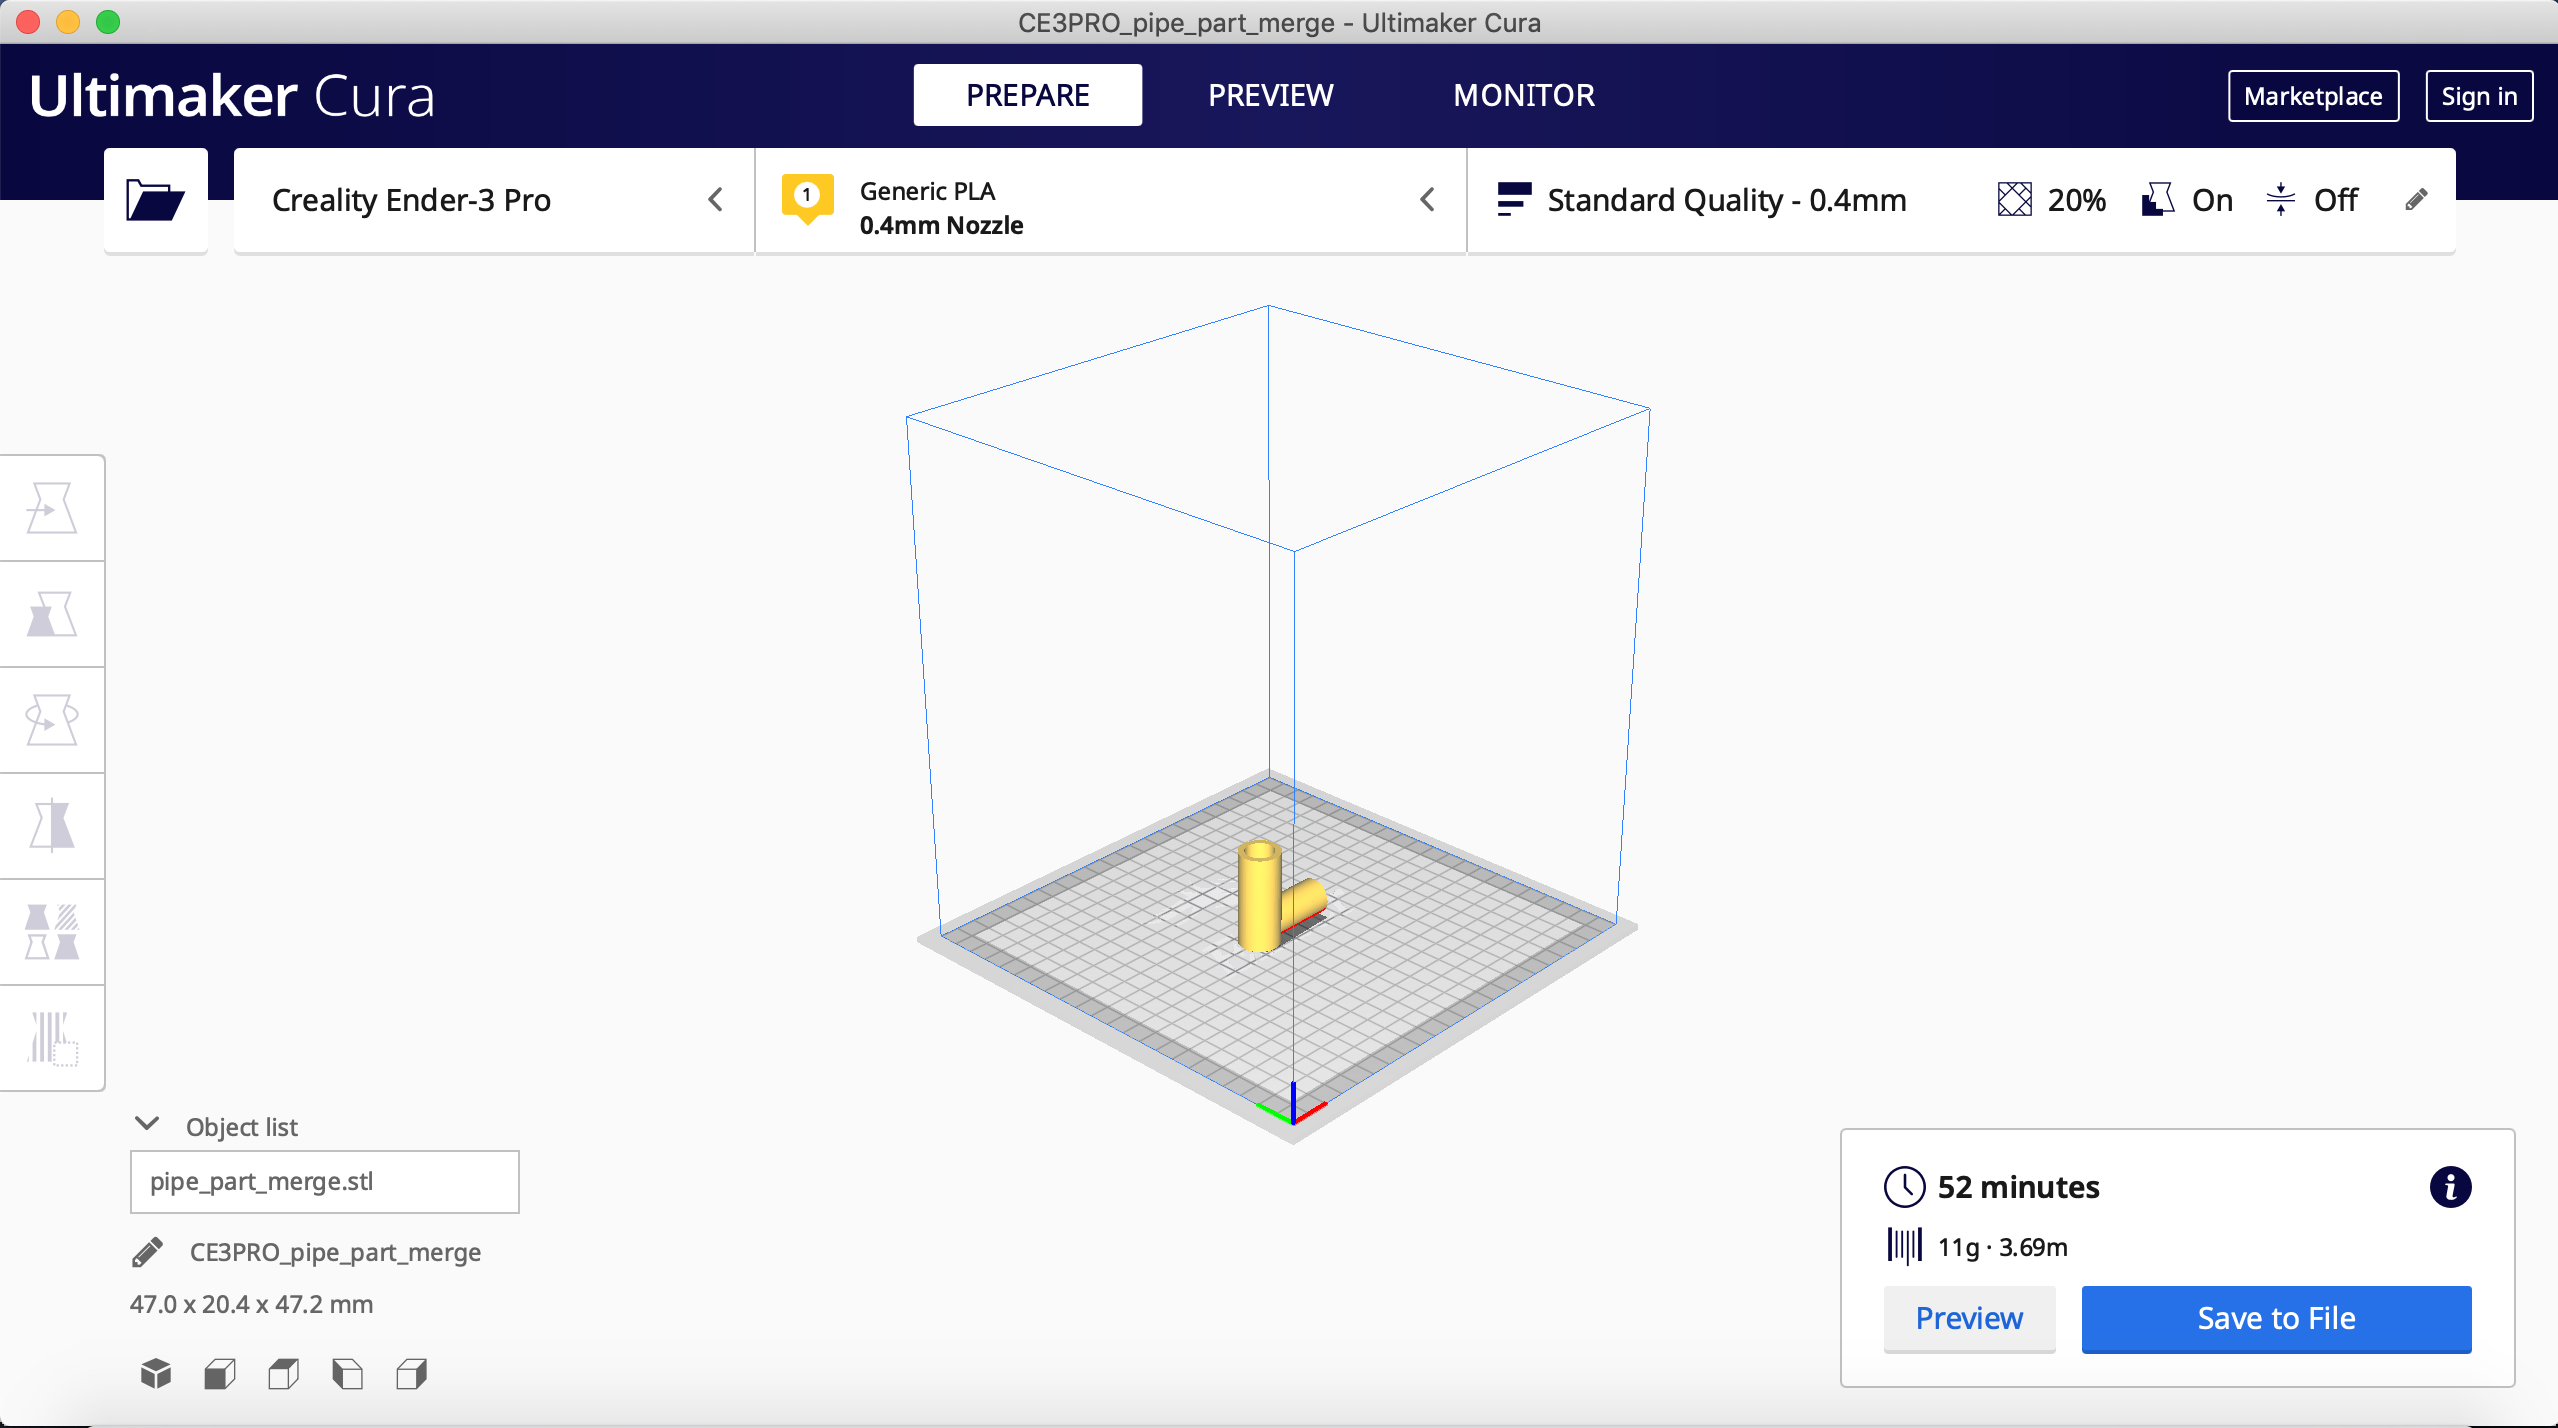Click the 52 minutes print time

click(2018, 1187)
